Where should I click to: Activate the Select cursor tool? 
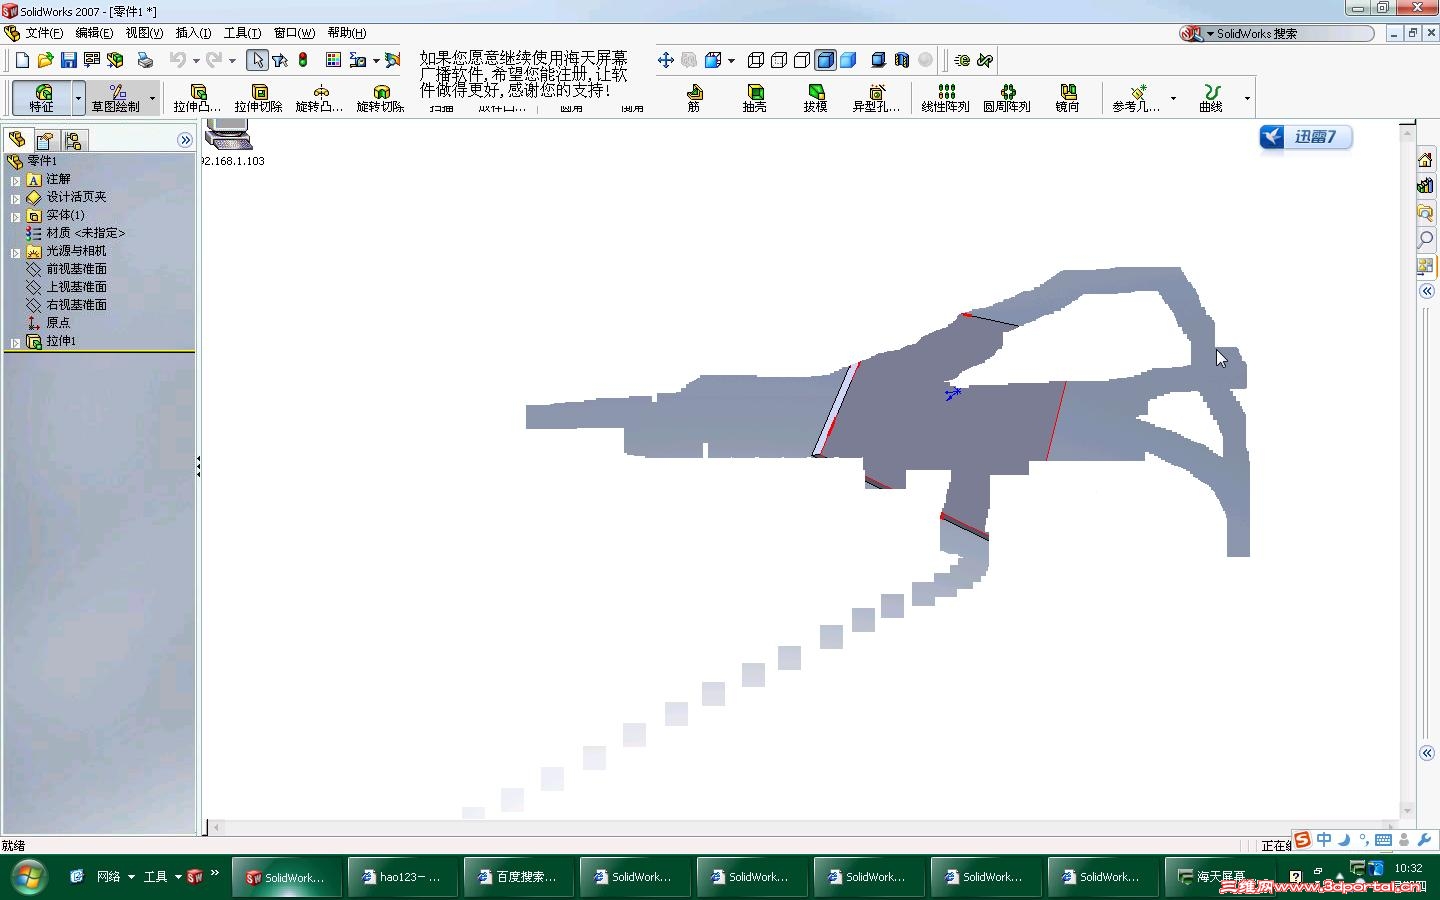(257, 60)
